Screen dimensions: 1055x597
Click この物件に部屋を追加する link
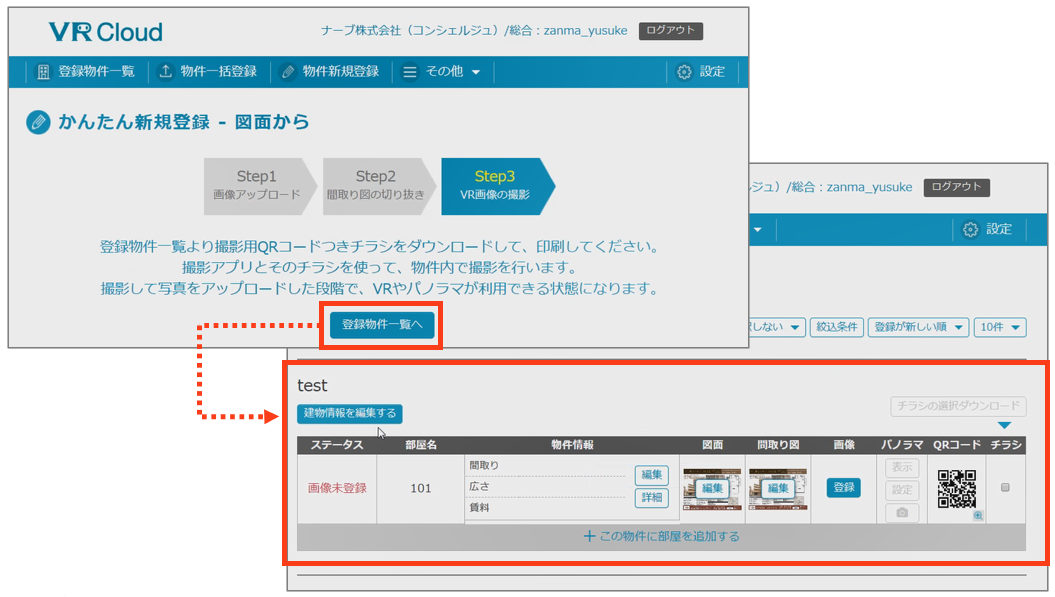point(661,537)
